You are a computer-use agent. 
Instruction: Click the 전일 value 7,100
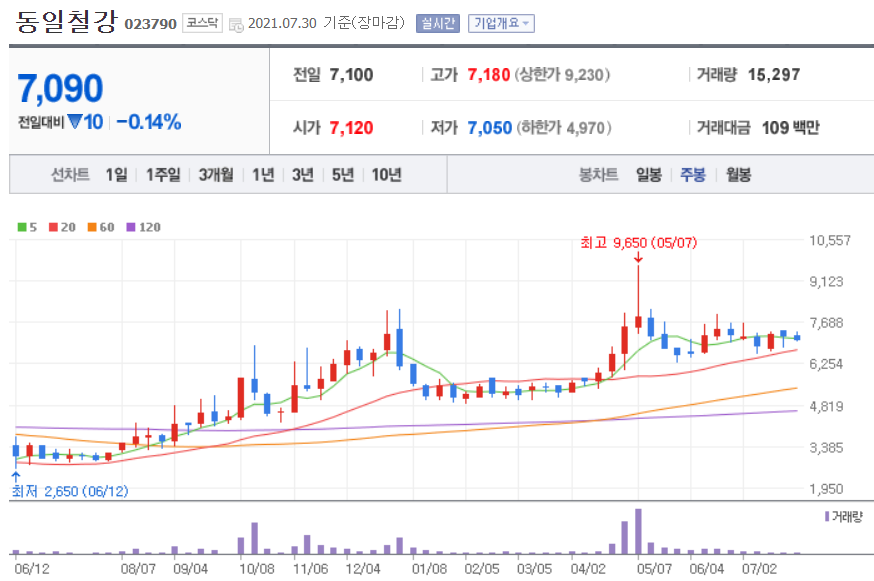click(x=351, y=75)
